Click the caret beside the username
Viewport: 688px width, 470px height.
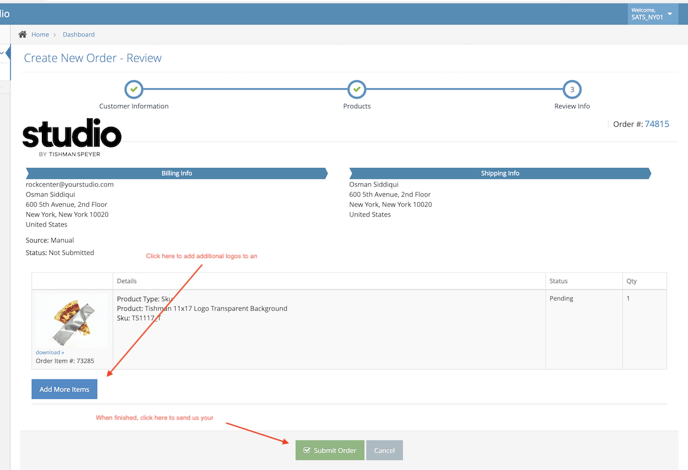coord(670,14)
